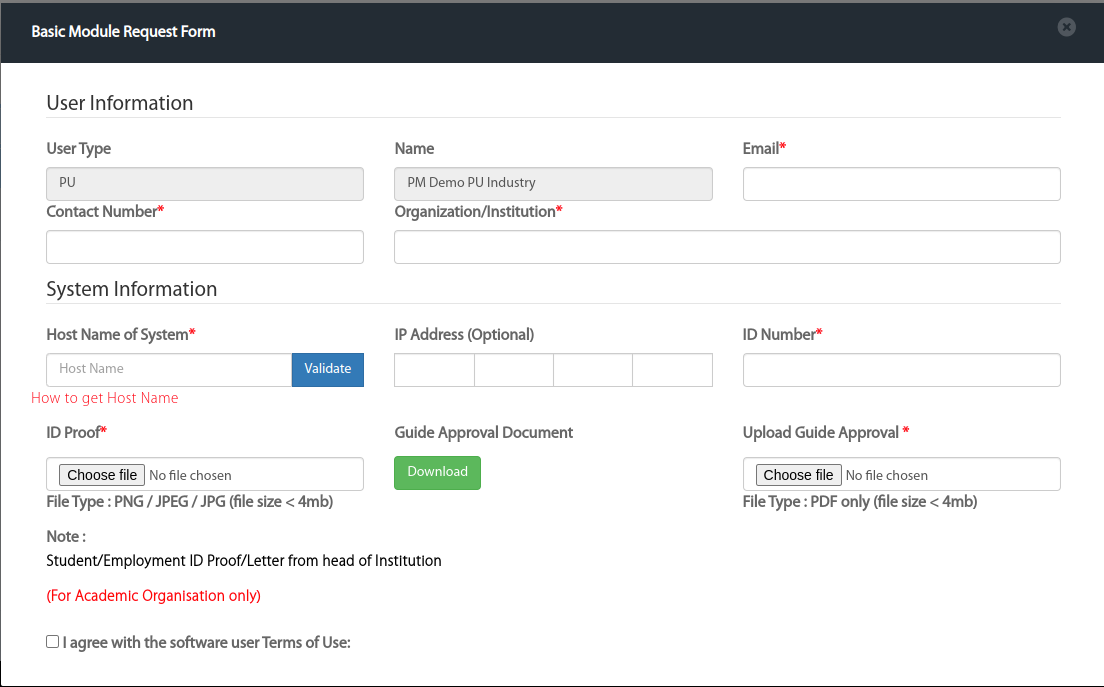Click the Host Name input field

pyautogui.click(x=169, y=370)
